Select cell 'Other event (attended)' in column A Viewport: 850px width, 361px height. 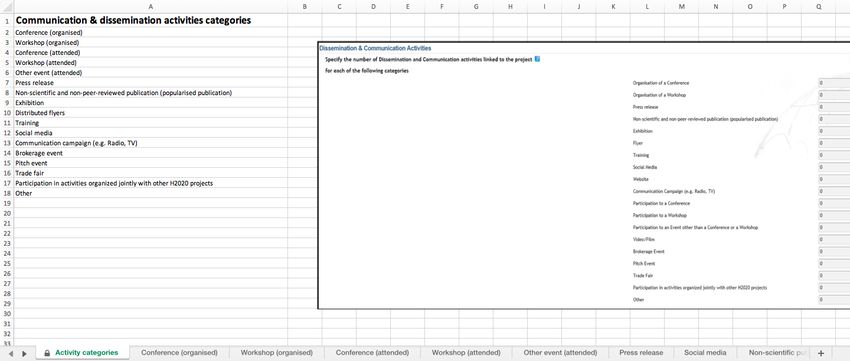pos(150,73)
